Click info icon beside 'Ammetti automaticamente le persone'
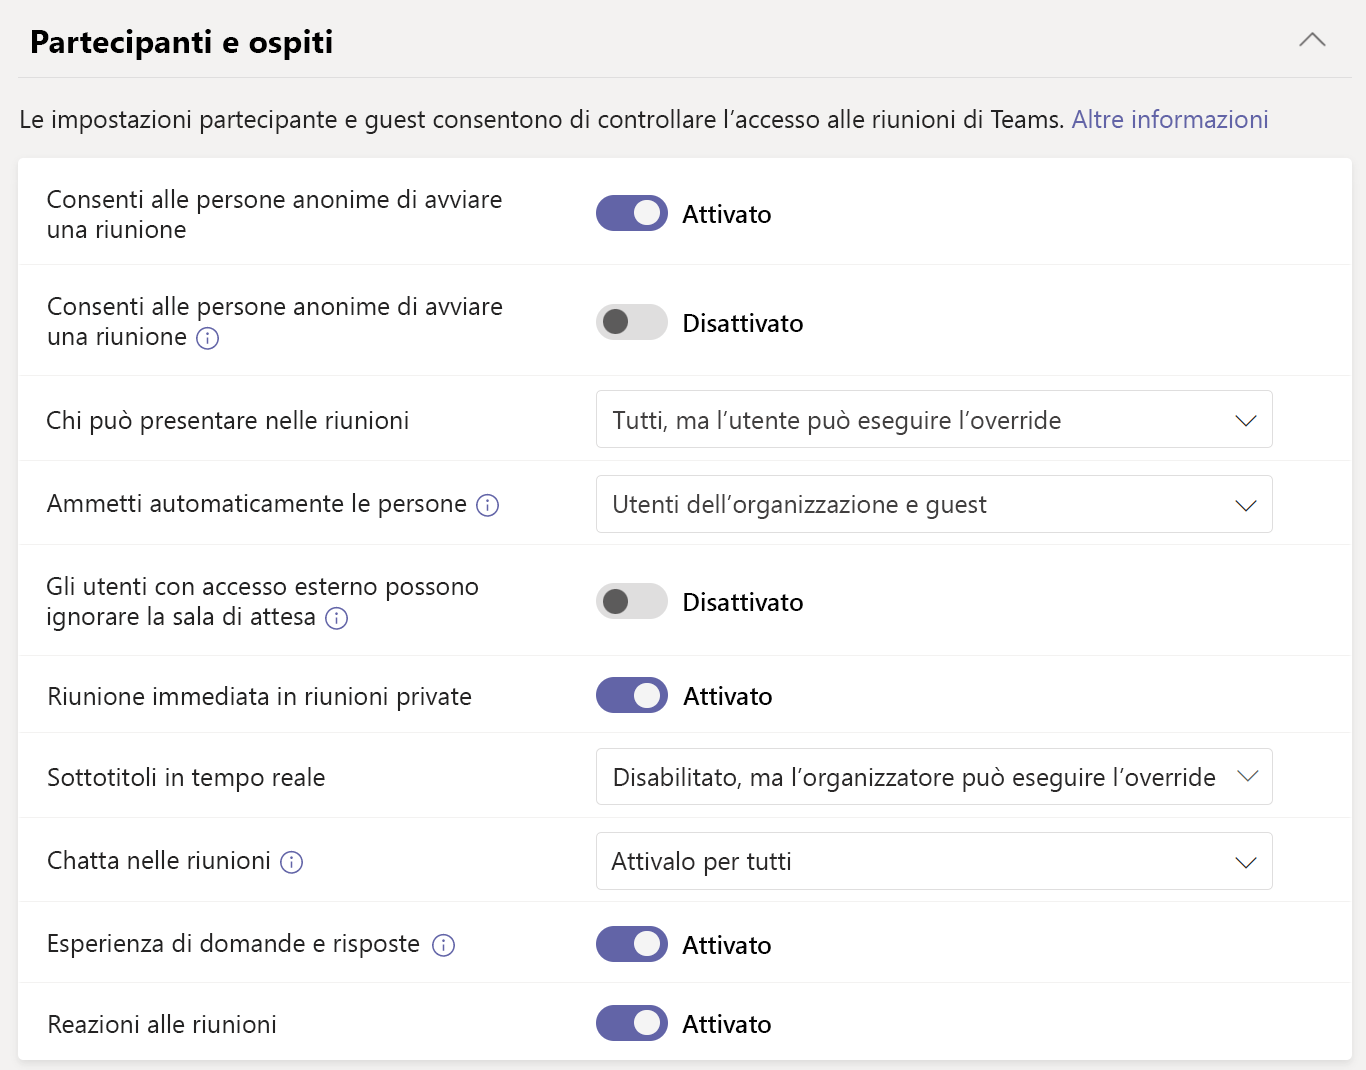 (x=488, y=505)
